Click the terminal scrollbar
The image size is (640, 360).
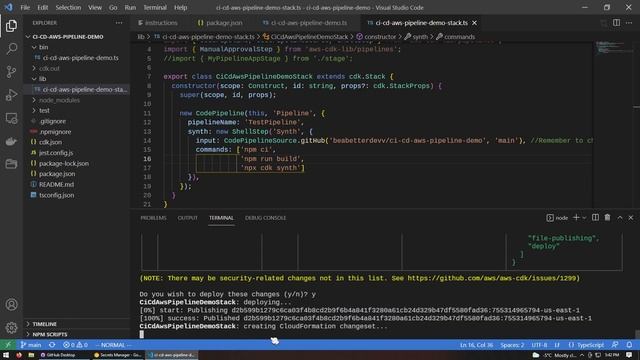637,334
